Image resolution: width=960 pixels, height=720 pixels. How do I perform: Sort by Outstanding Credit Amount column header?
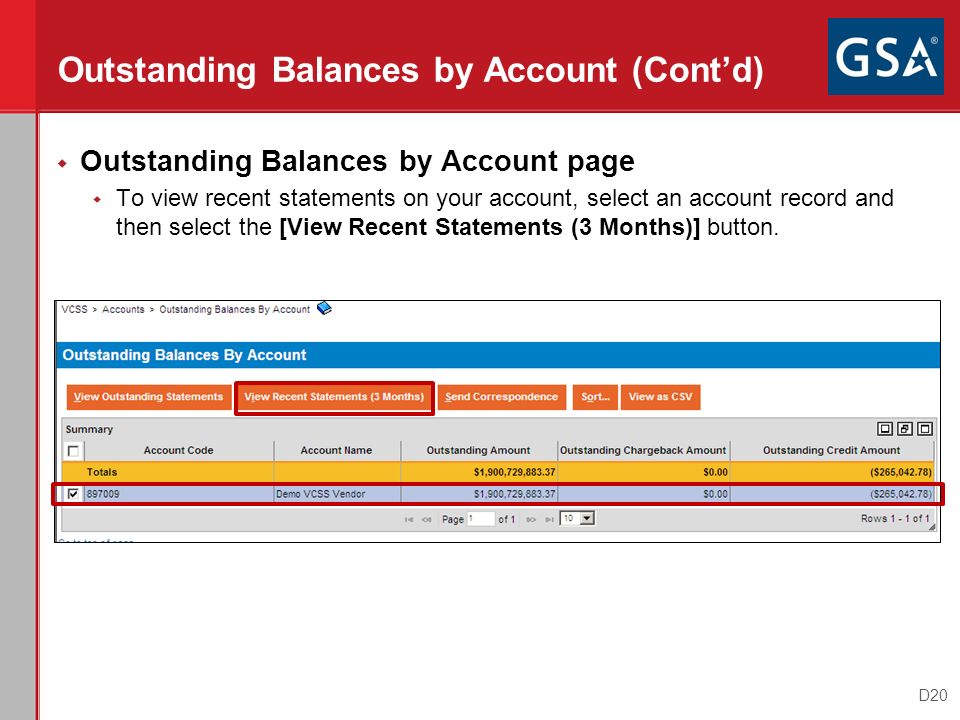coord(831,450)
